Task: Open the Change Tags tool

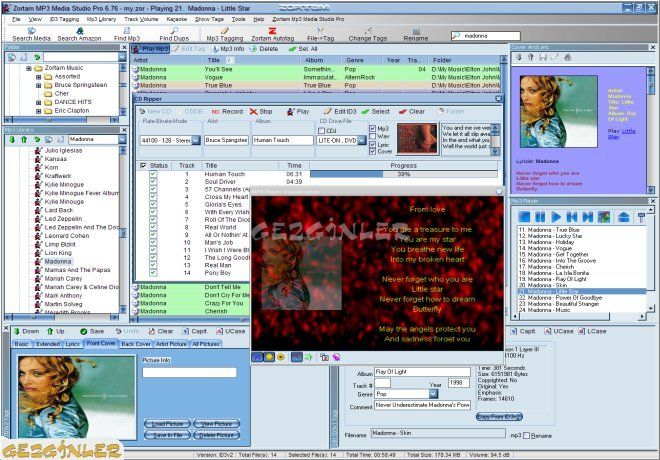Action: pyautogui.click(x=367, y=34)
